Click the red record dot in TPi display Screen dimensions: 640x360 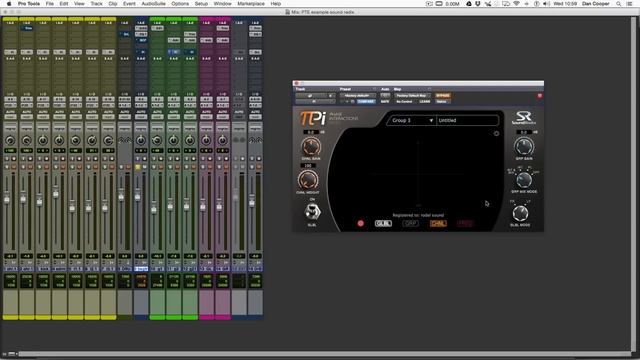click(360, 223)
